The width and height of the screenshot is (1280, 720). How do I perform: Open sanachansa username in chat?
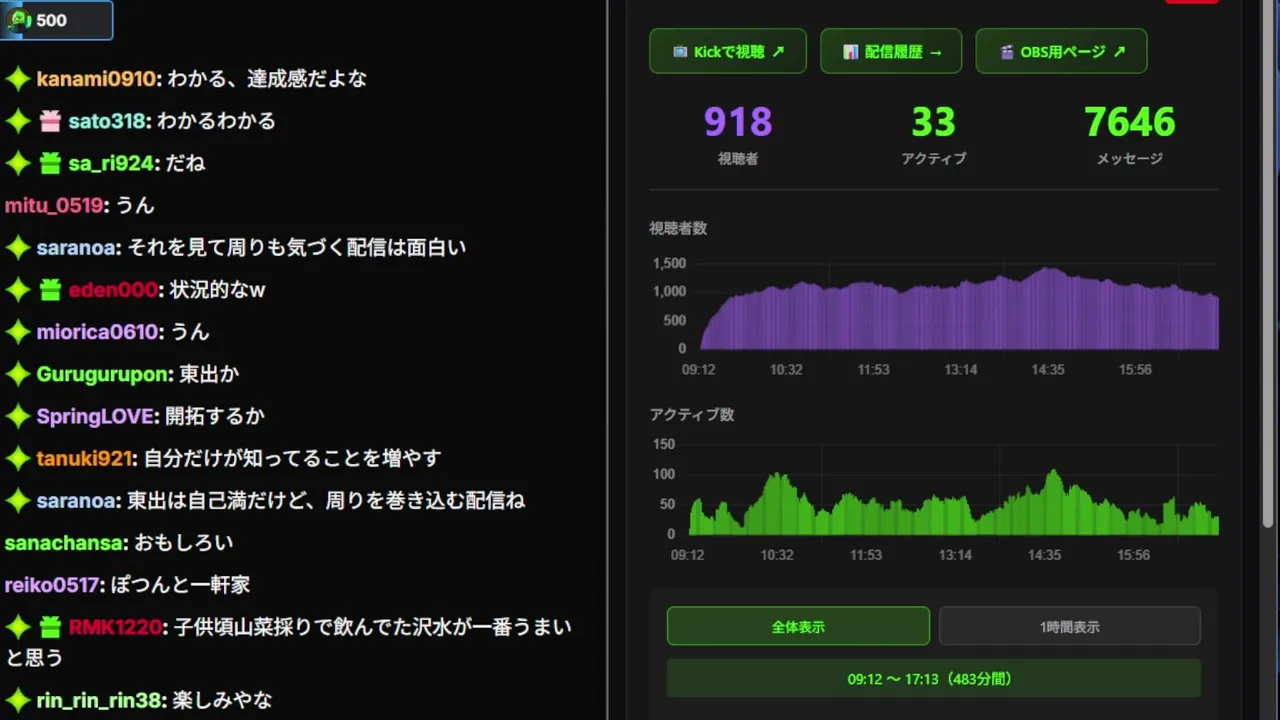click(64, 543)
